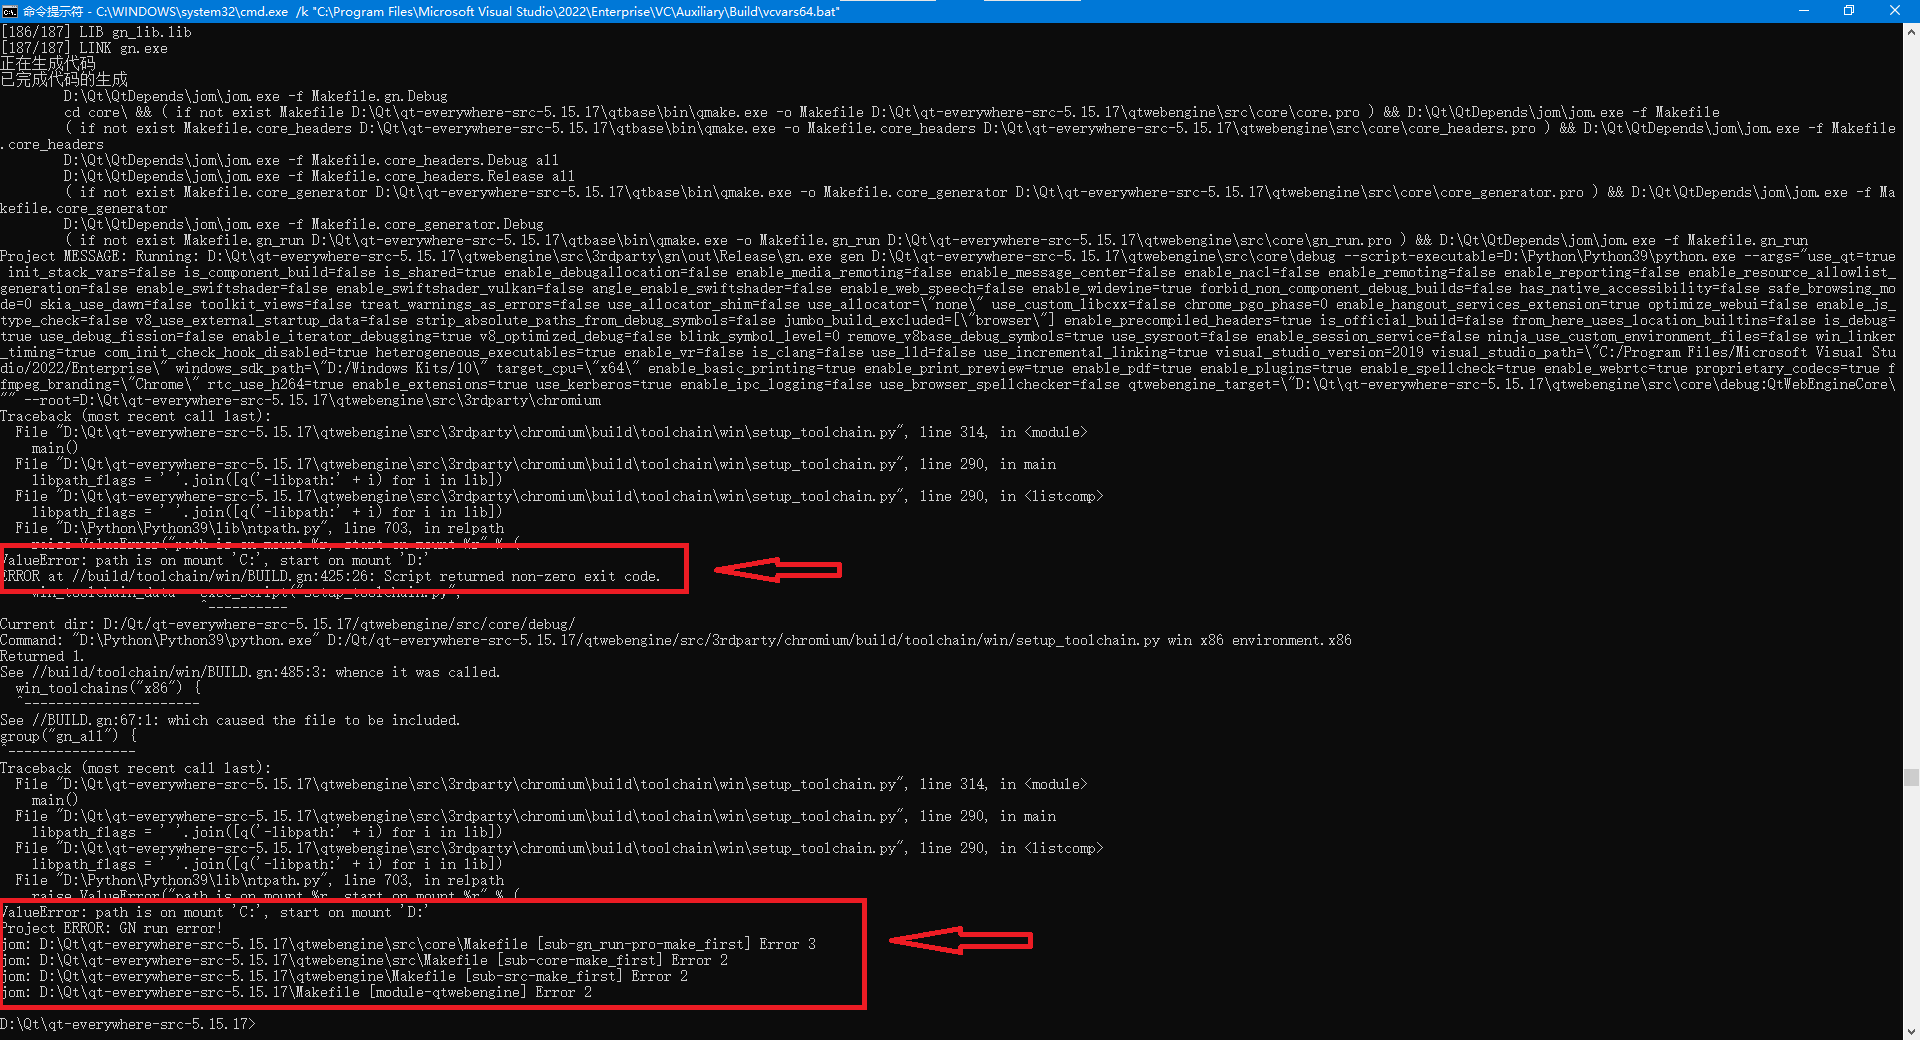Click the cmd icon in the title bar
Image resolution: width=1920 pixels, height=1040 pixels.
[10, 11]
